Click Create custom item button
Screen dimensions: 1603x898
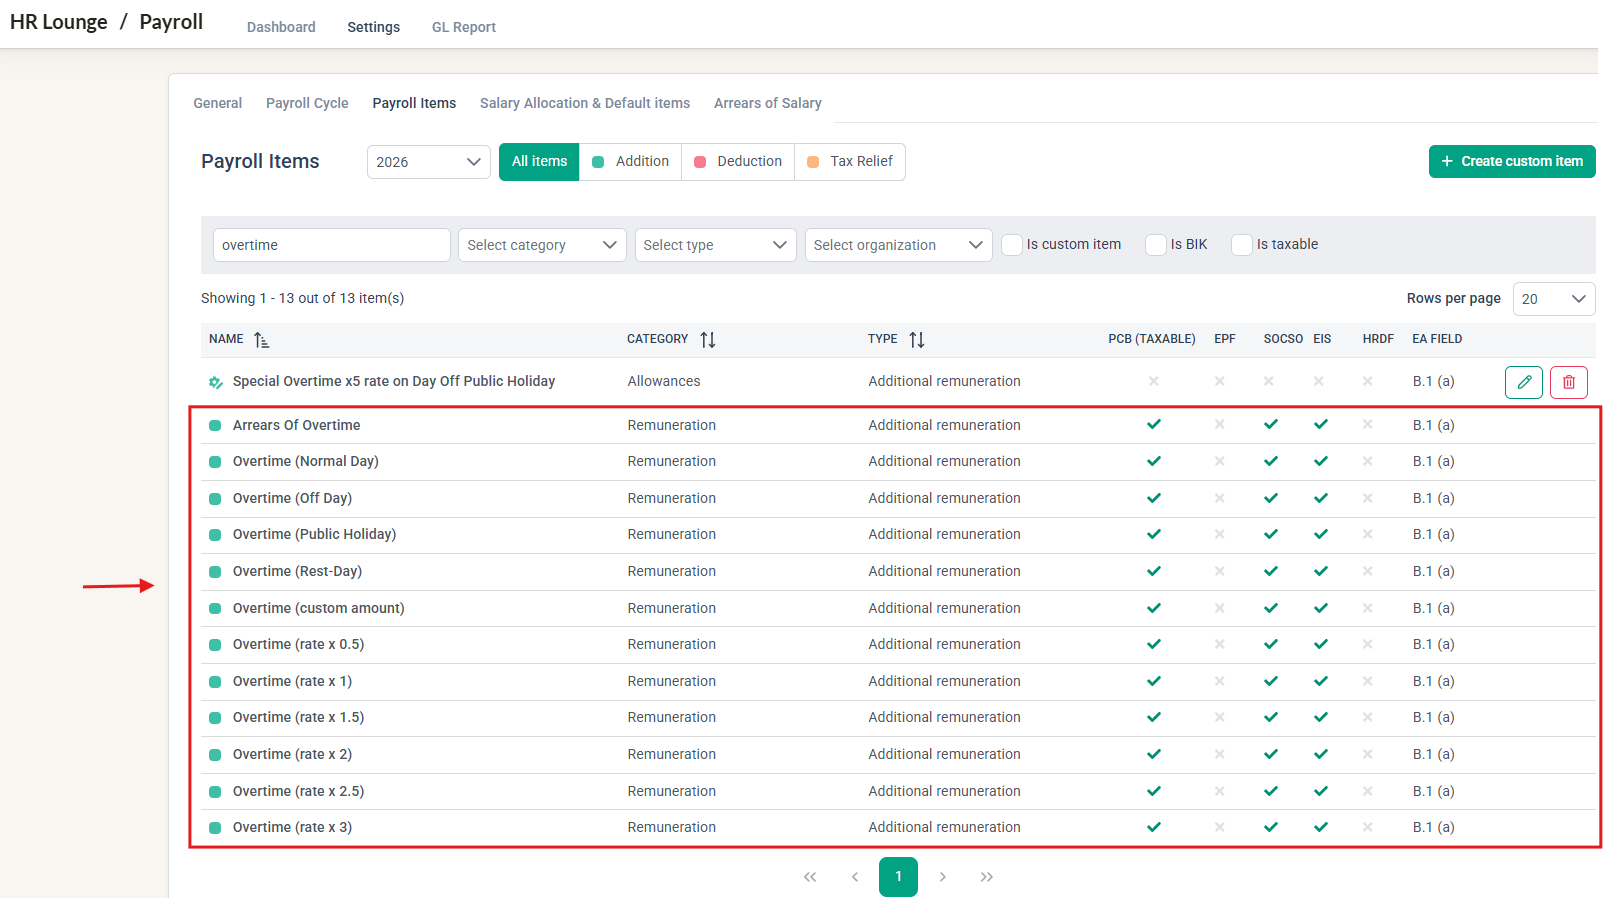[x=1512, y=161]
